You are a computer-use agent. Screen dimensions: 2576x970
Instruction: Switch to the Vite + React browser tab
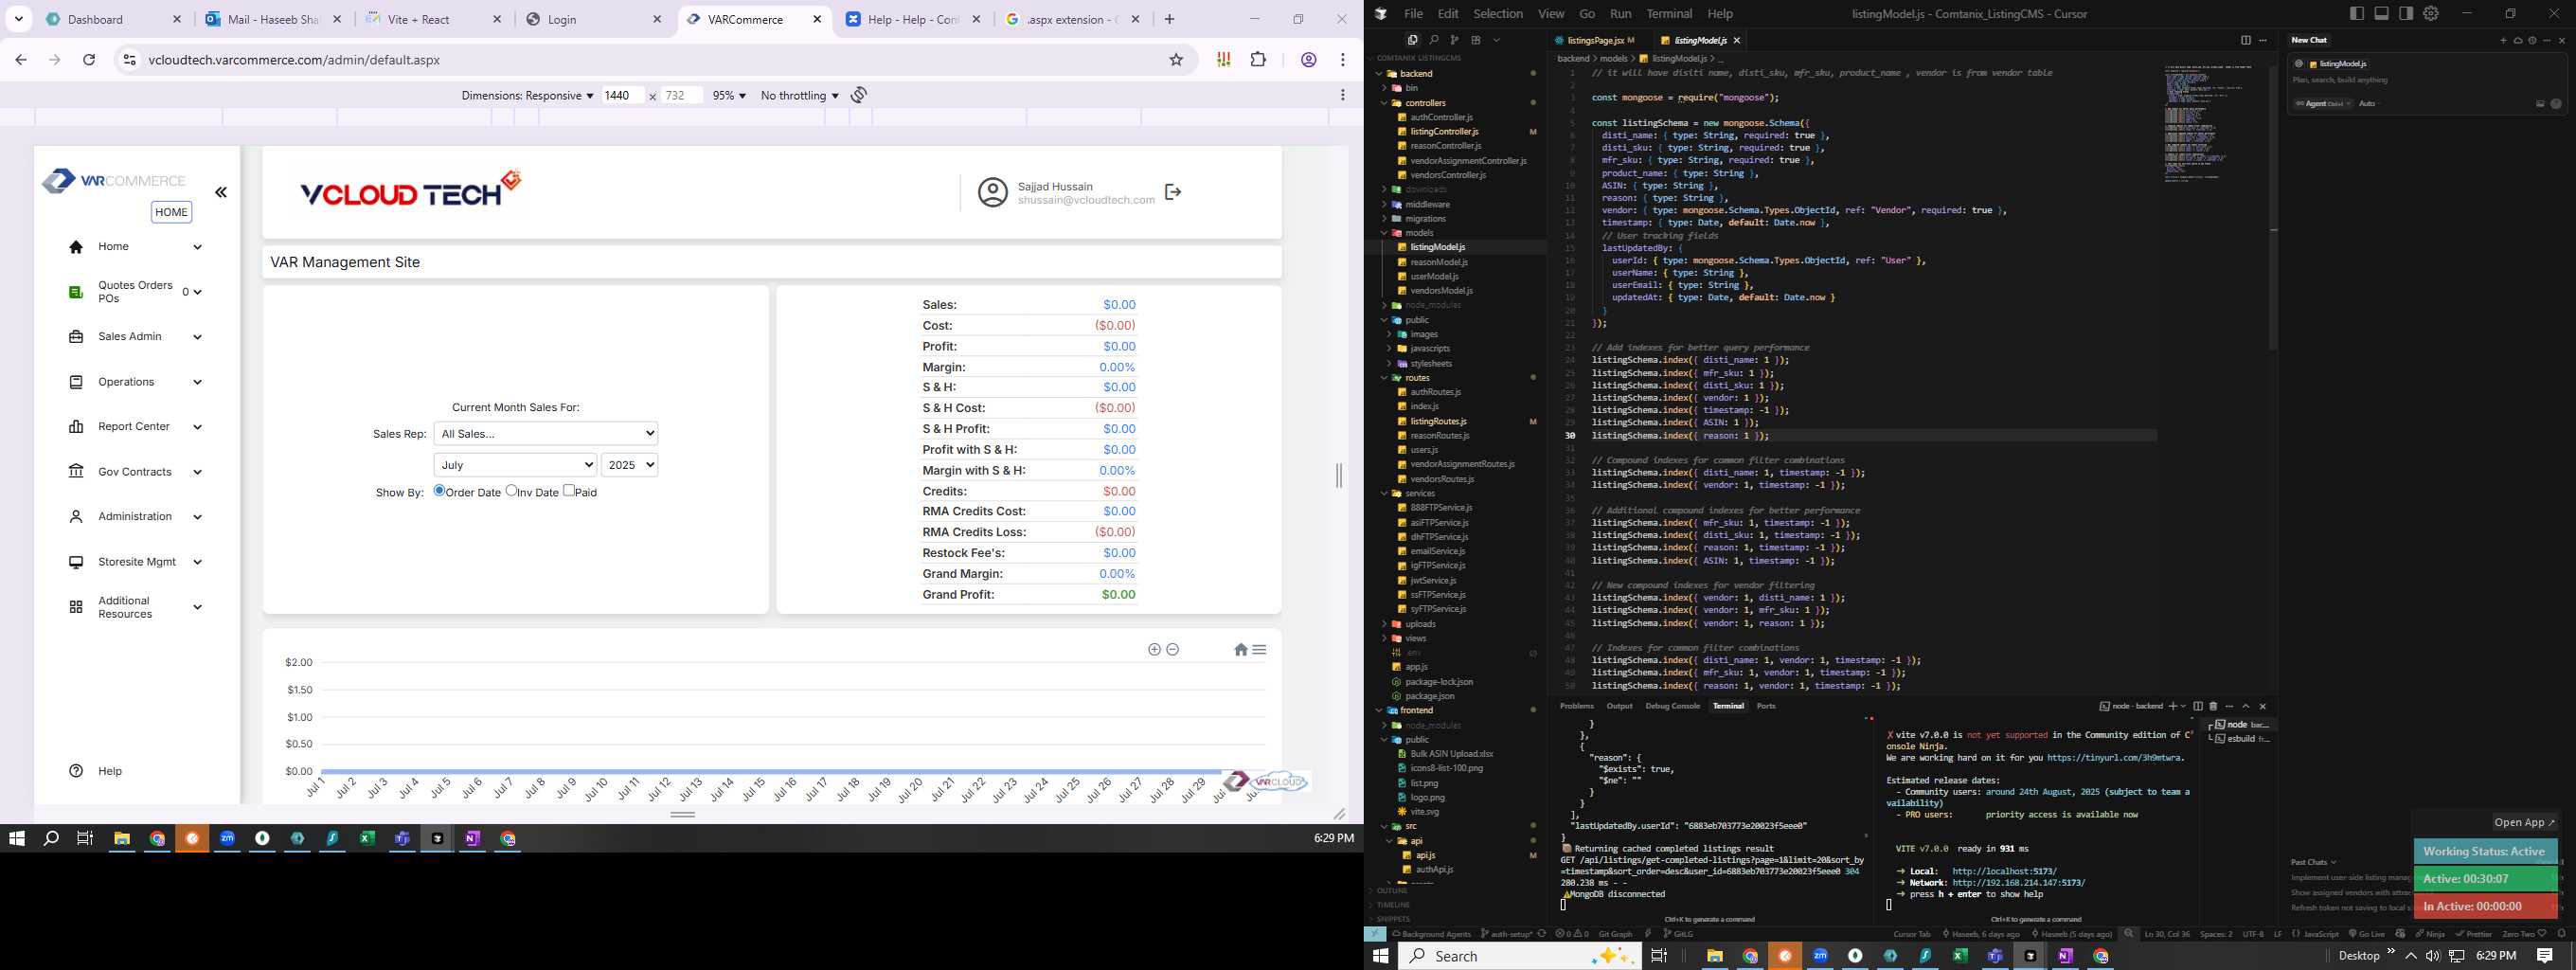coord(434,19)
